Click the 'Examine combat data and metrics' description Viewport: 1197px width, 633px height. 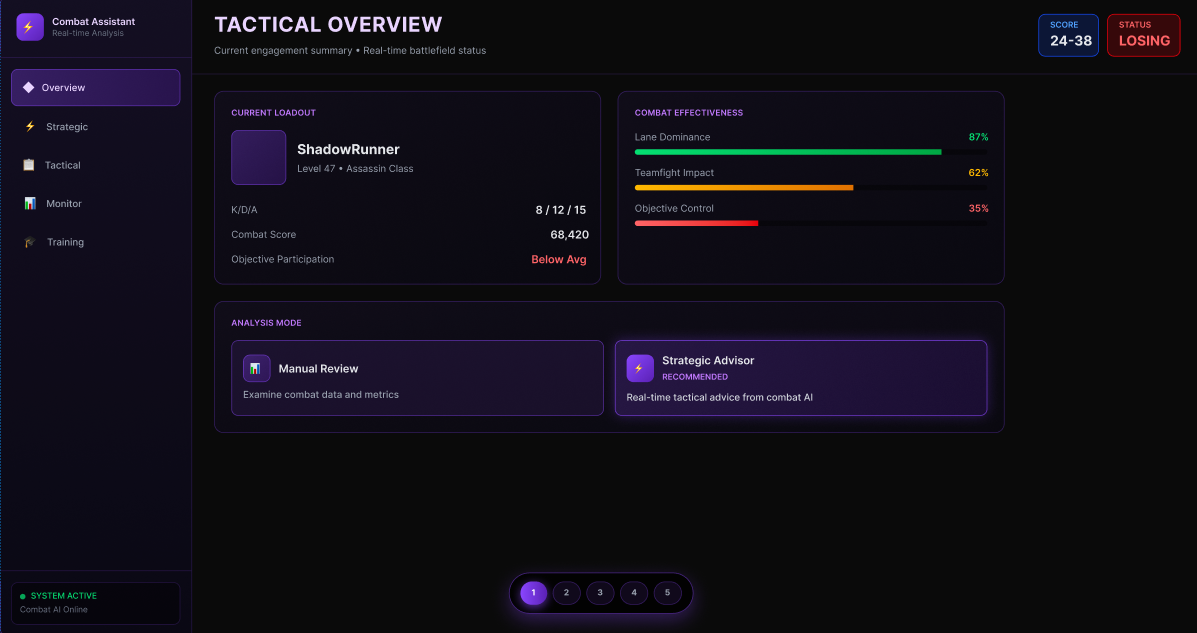pyautogui.click(x=321, y=395)
